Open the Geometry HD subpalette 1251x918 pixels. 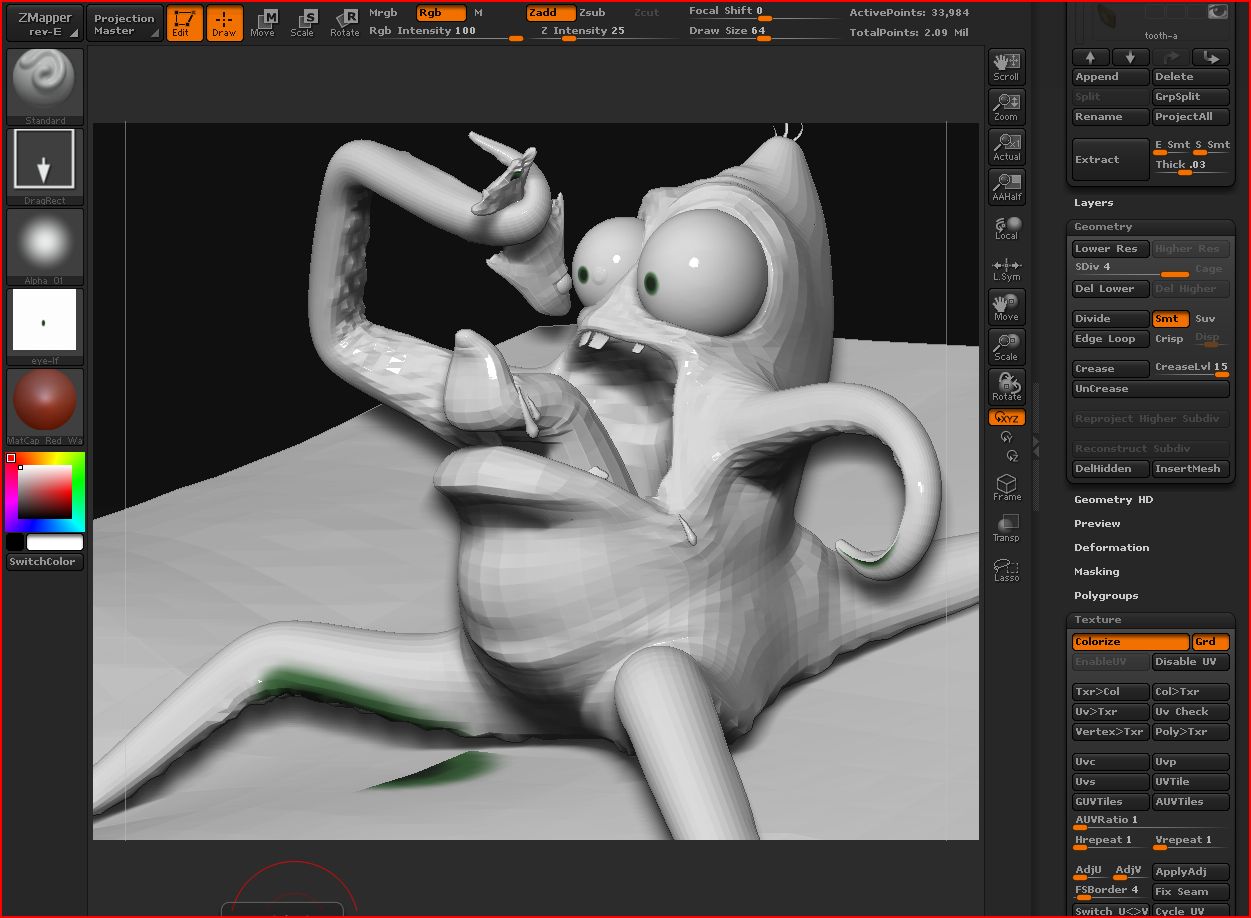tap(1113, 500)
